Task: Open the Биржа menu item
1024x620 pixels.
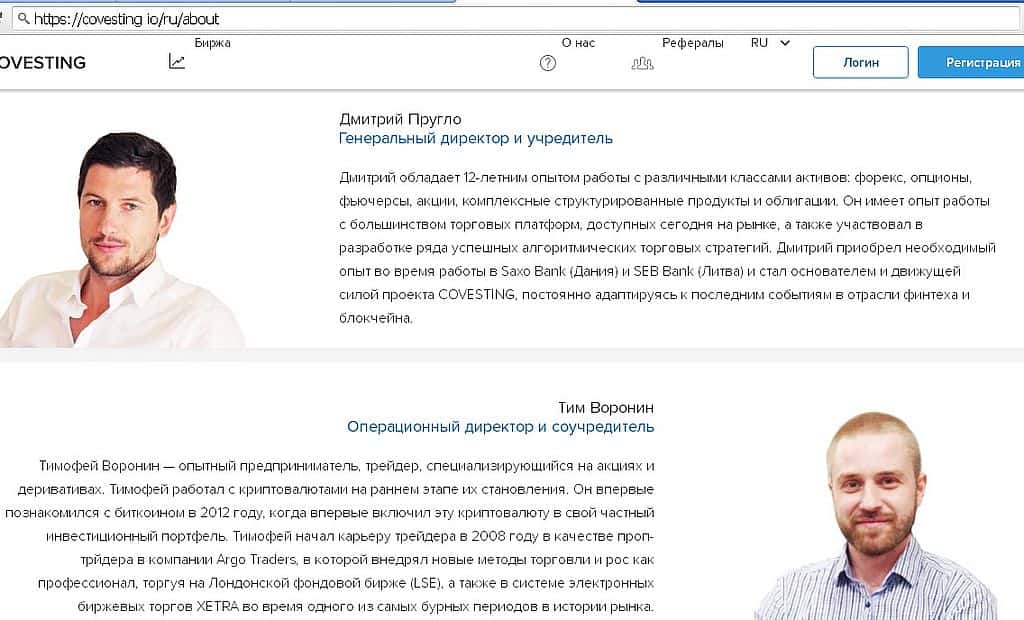Action: tap(212, 43)
